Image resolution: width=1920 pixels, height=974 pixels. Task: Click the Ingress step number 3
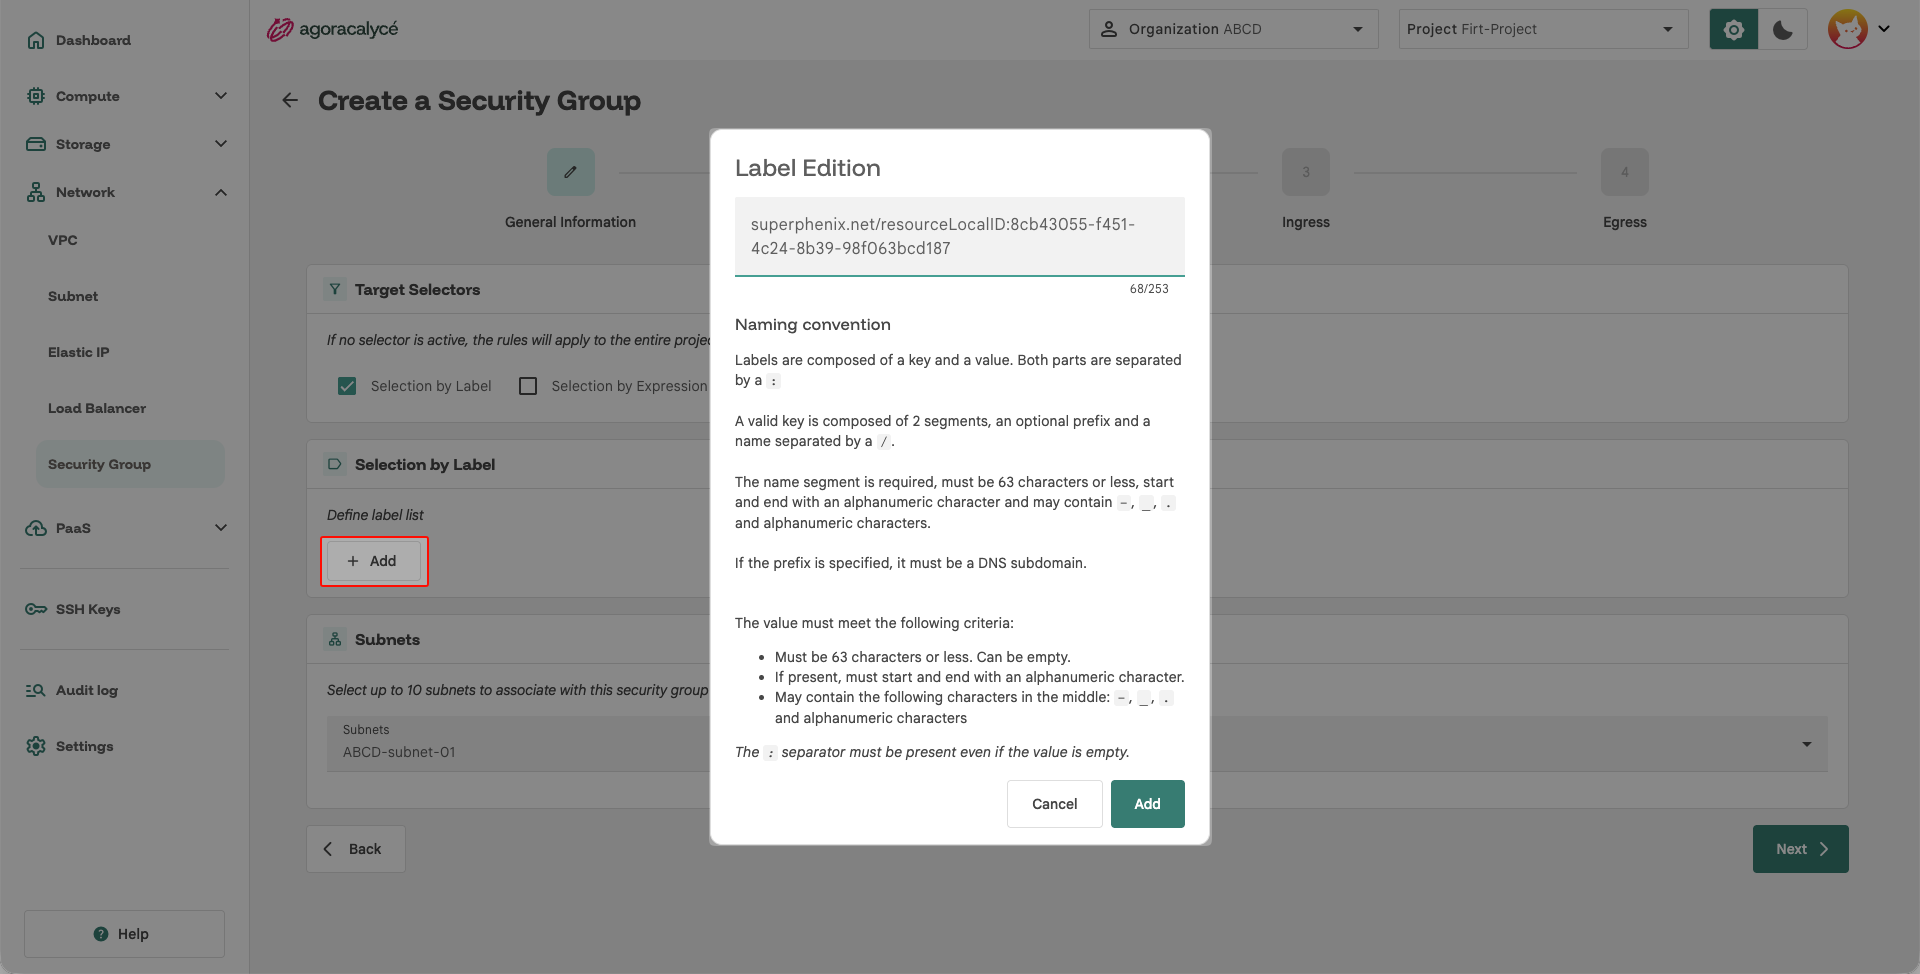(x=1306, y=172)
